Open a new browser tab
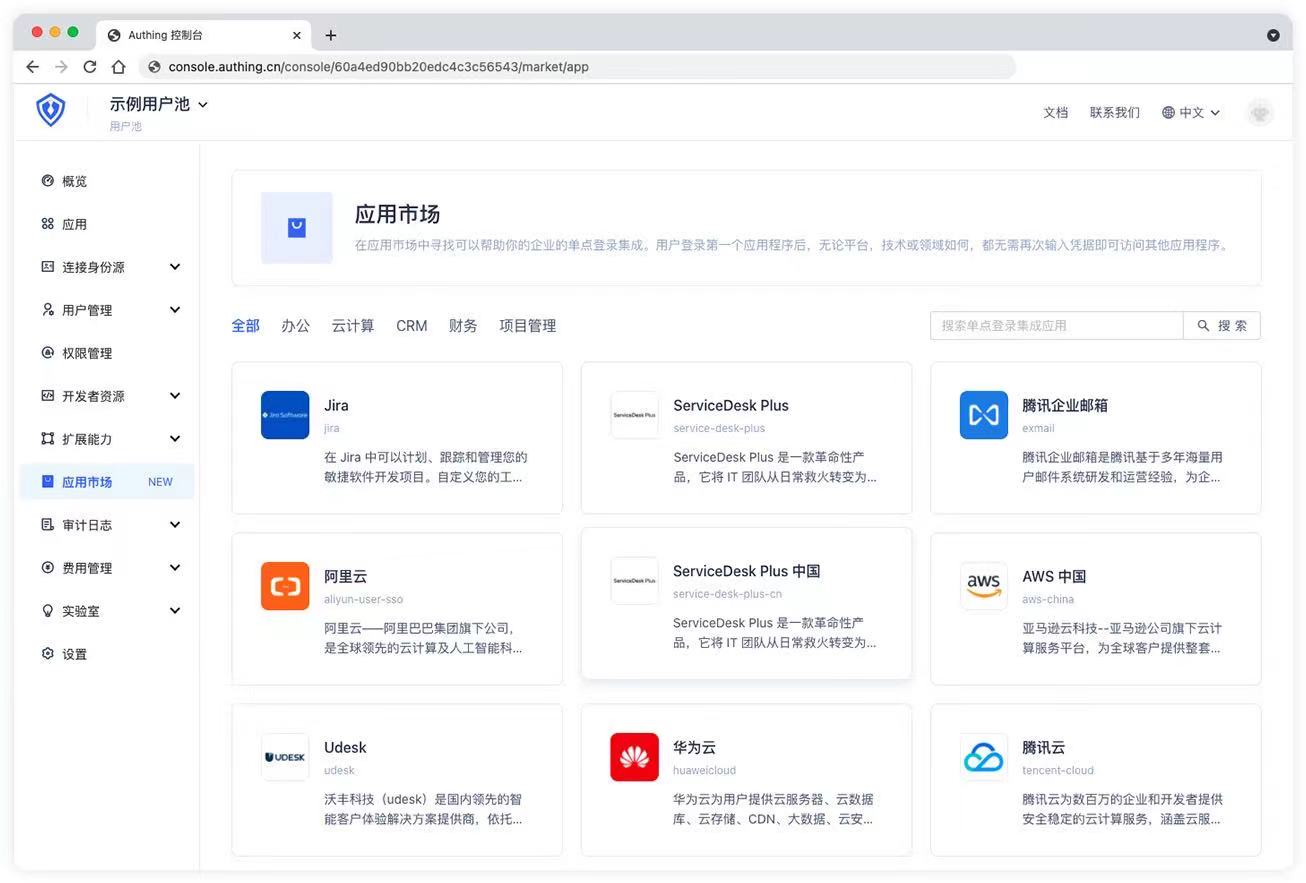The width and height of the screenshot is (1306, 883). (x=331, y=35)
